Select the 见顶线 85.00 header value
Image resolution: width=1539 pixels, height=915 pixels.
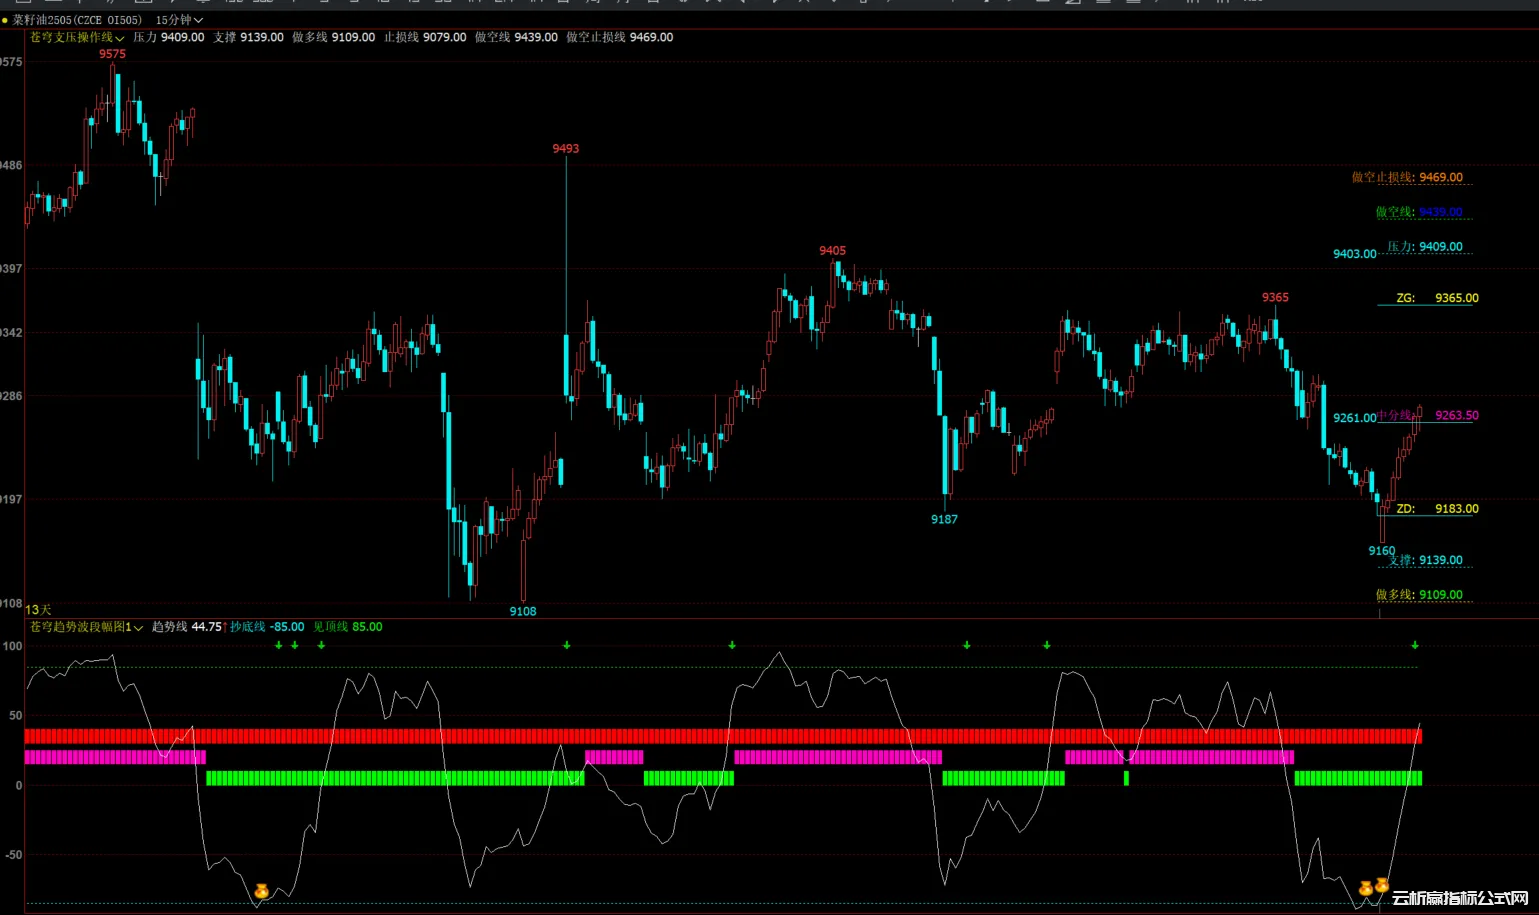pyautogui.click(x=347, y=627)
